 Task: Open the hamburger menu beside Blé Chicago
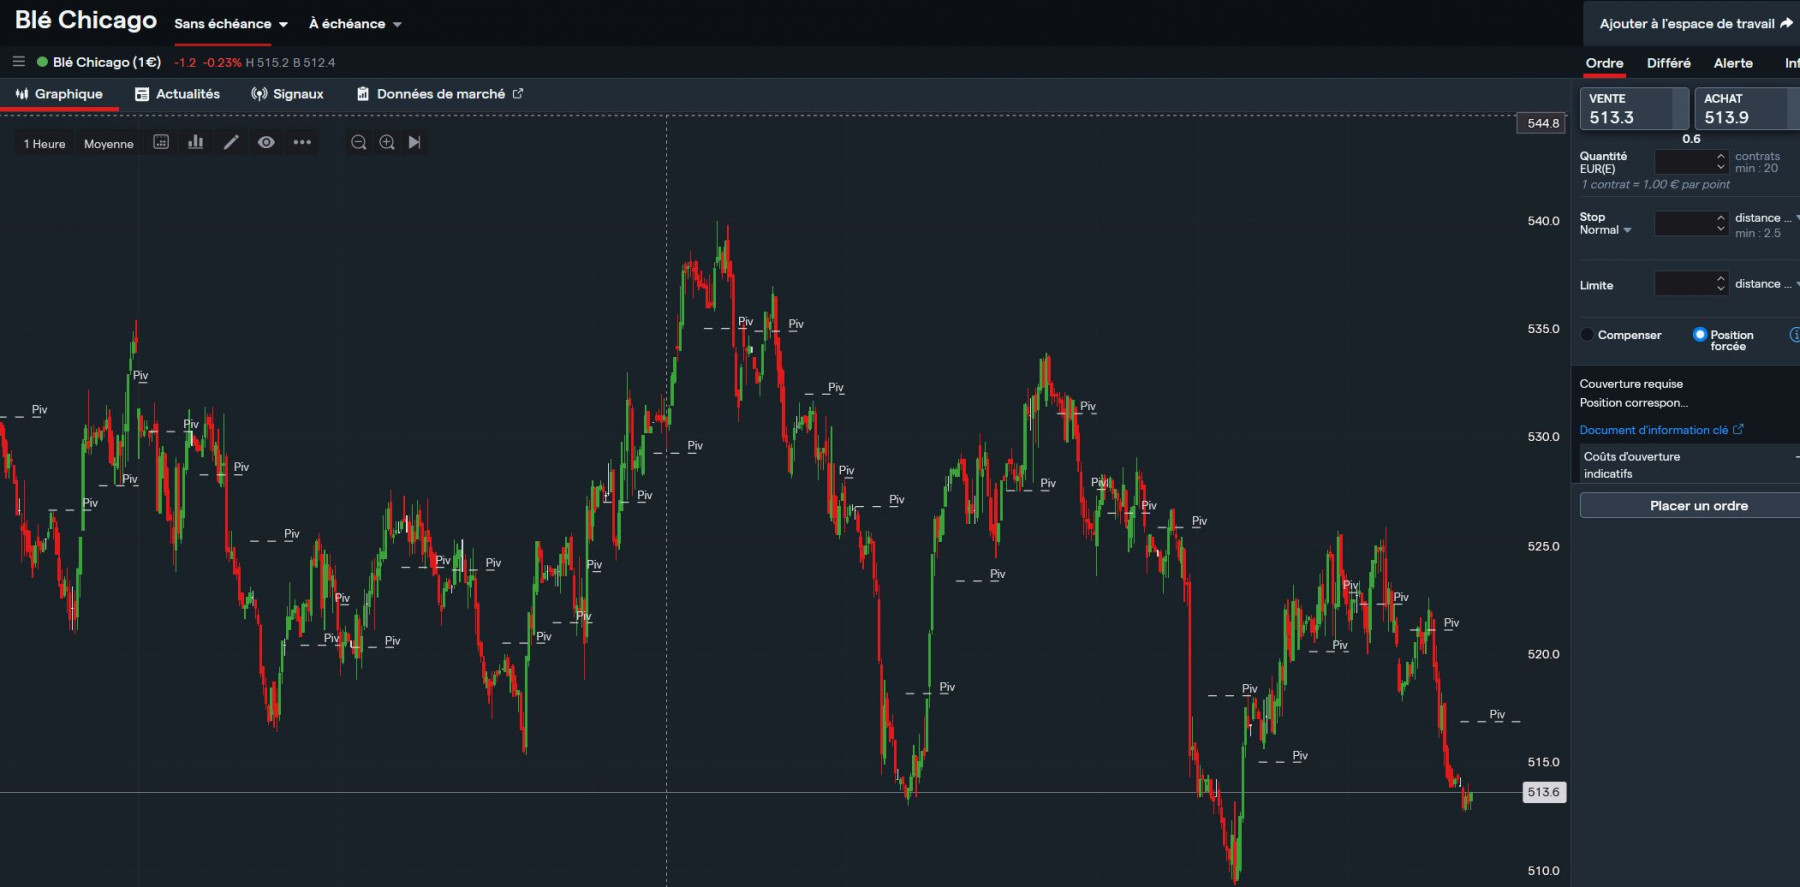pyautogui.click(x=18, y=61)
